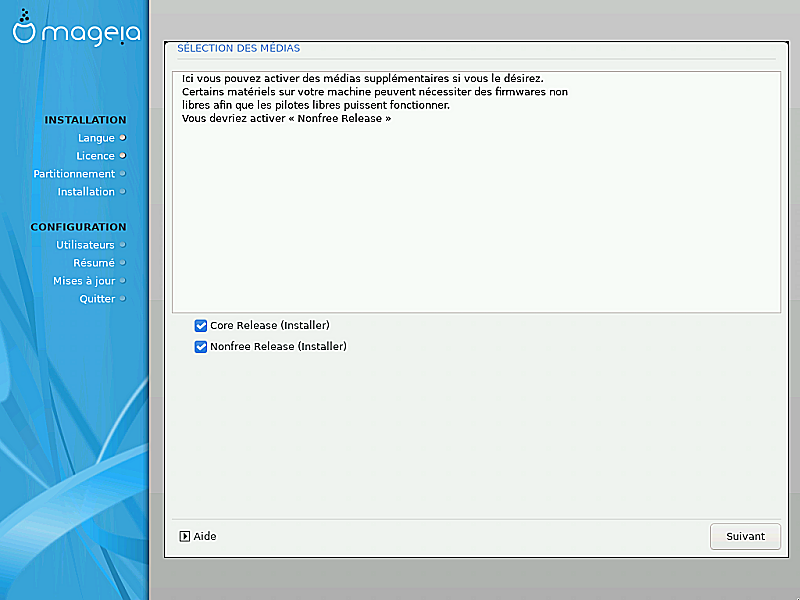Click the step indicator dot beside Partitionnement
Viewport: 800px width, 600px height.
point(122,173)
